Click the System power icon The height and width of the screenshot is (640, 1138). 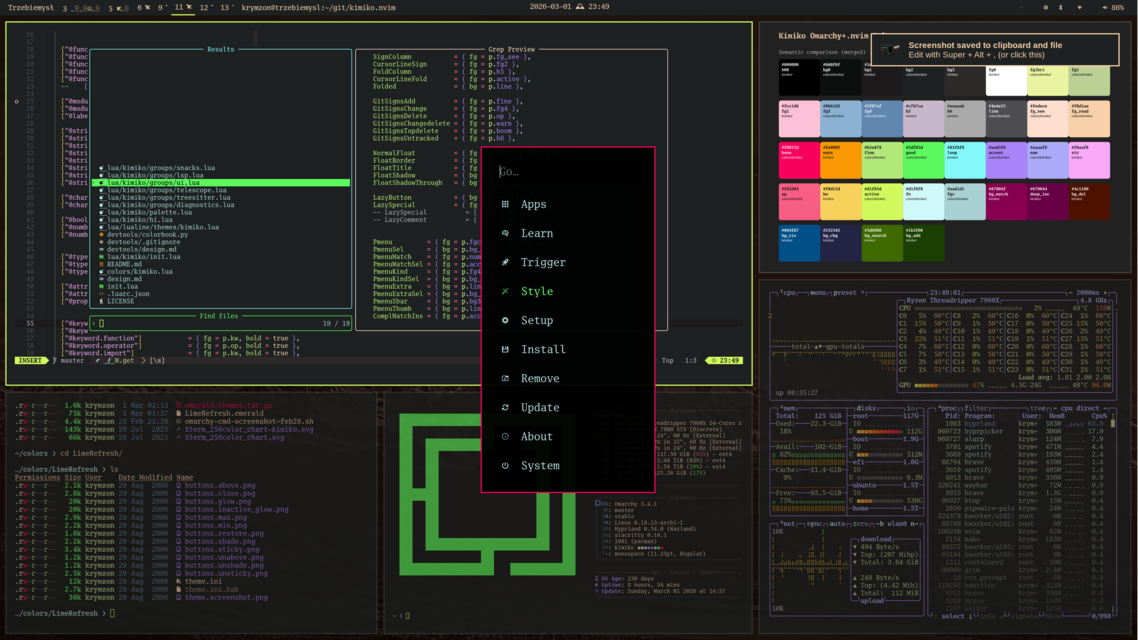tap(505, 465)
